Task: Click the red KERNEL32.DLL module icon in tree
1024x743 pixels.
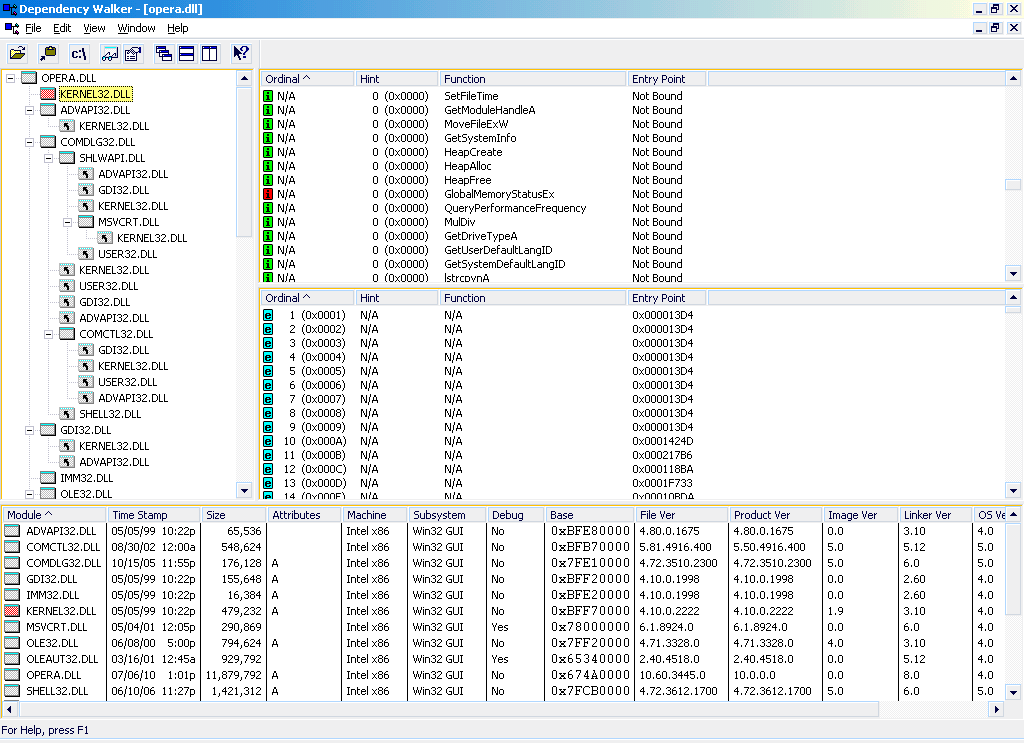Action: pos(48,94)
